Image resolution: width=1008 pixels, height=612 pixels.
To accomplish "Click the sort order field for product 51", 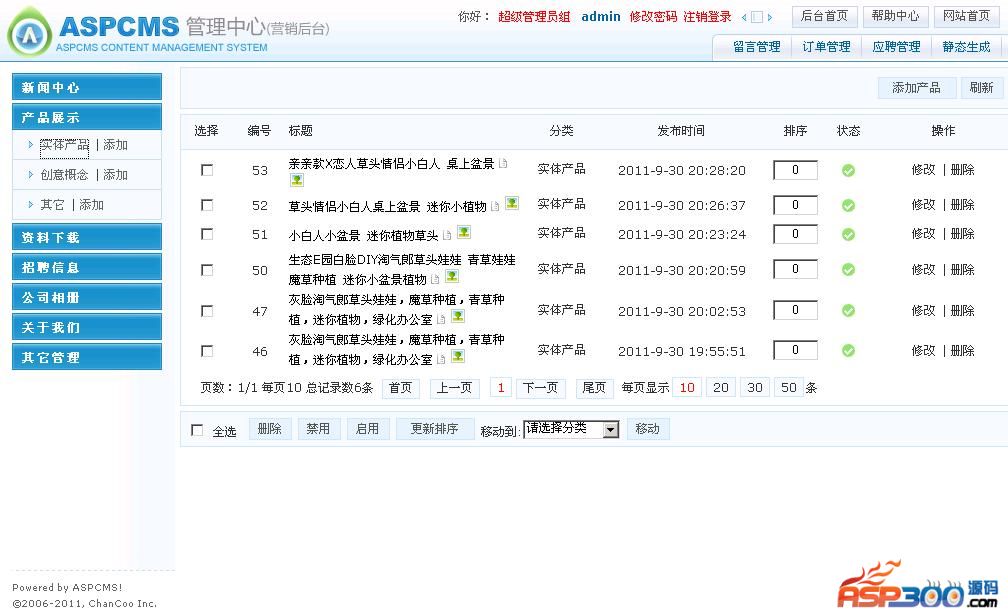I will tap(795, 234).
